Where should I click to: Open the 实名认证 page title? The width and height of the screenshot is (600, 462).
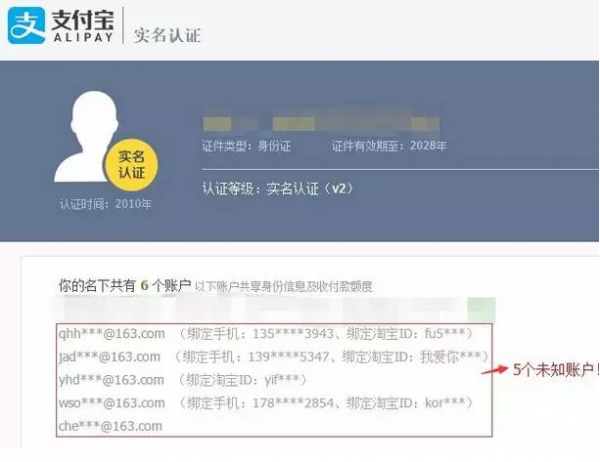(x=168, y=34)
